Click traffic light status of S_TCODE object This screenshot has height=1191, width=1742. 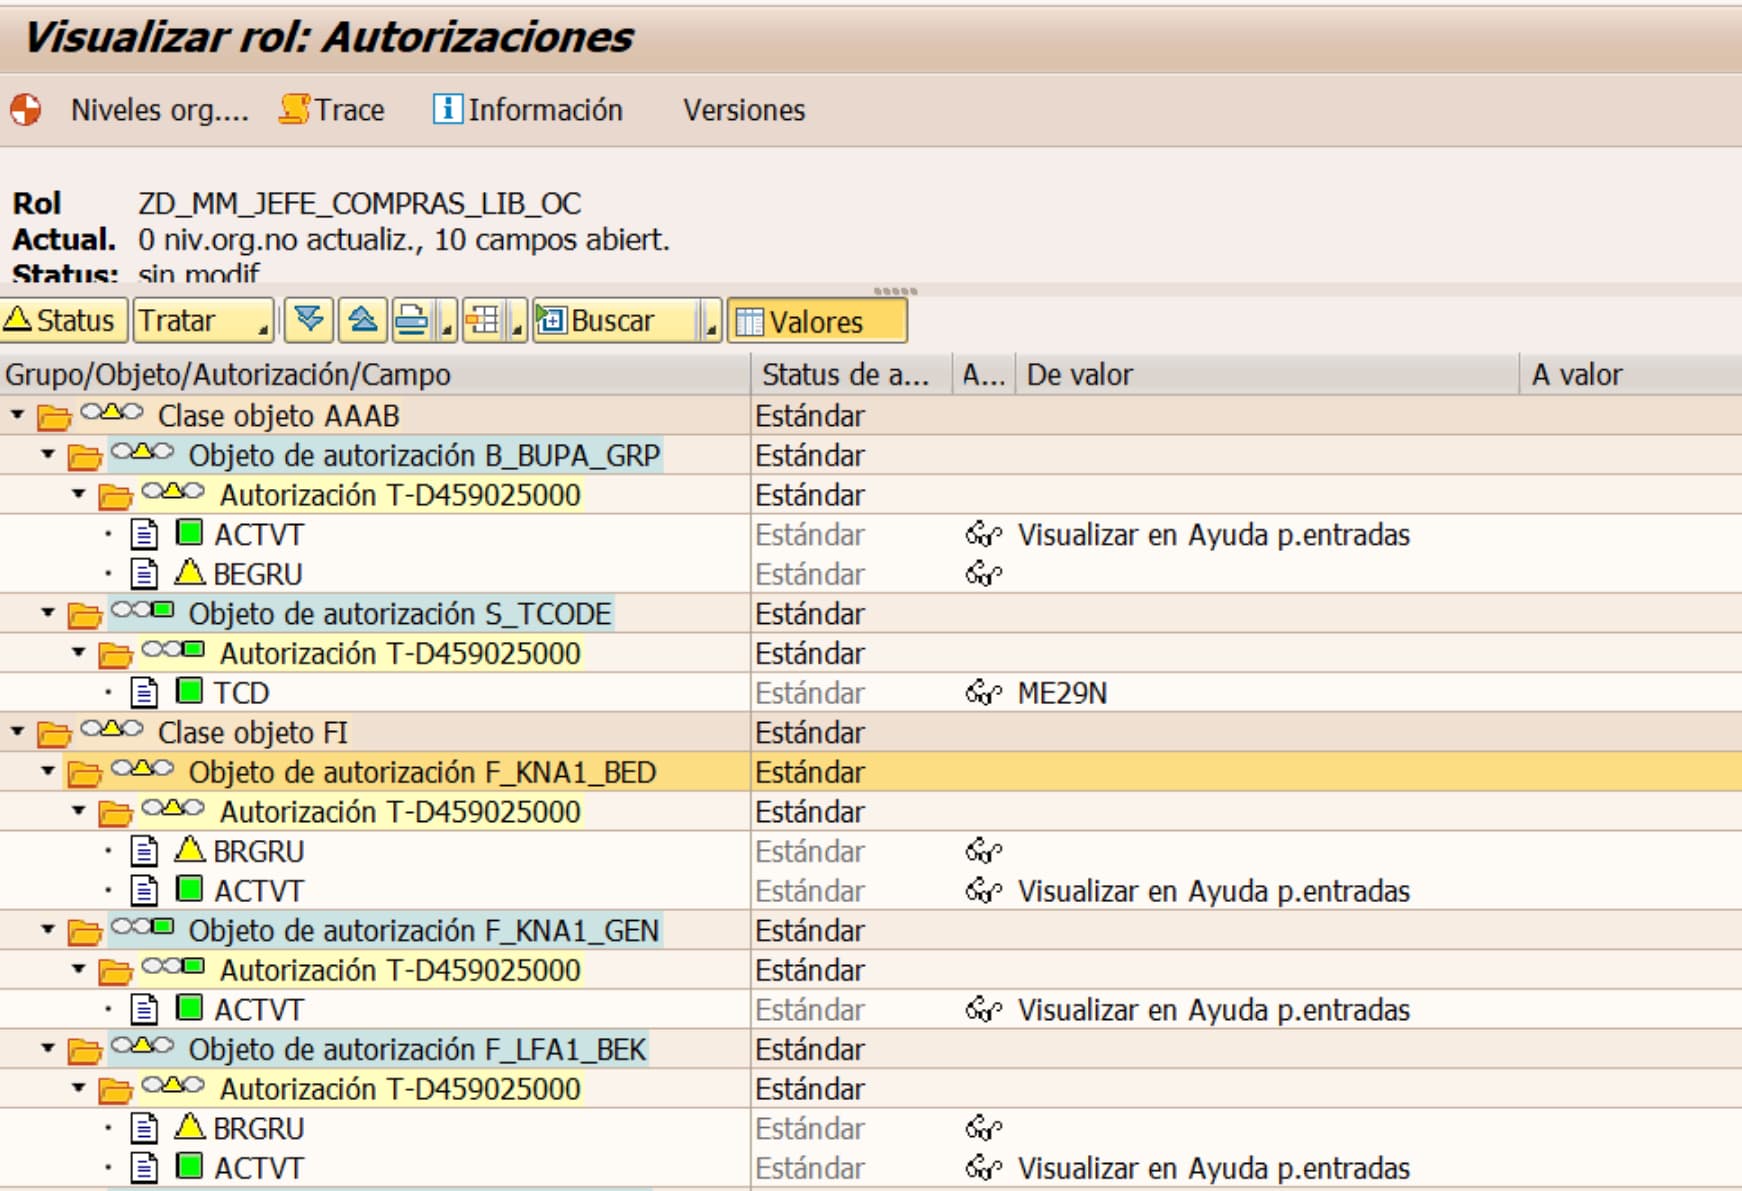pos(142,612)
